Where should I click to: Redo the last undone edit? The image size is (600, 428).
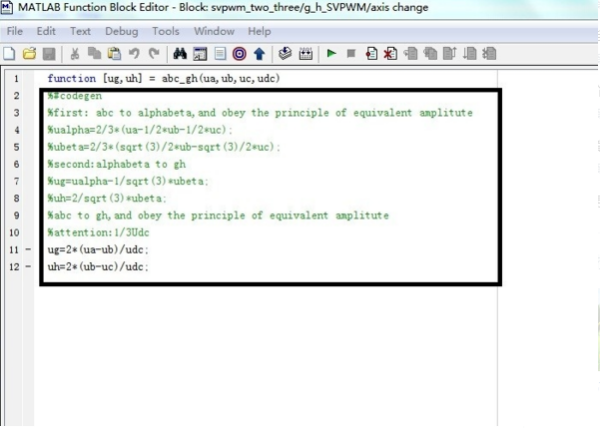(154, 54)
